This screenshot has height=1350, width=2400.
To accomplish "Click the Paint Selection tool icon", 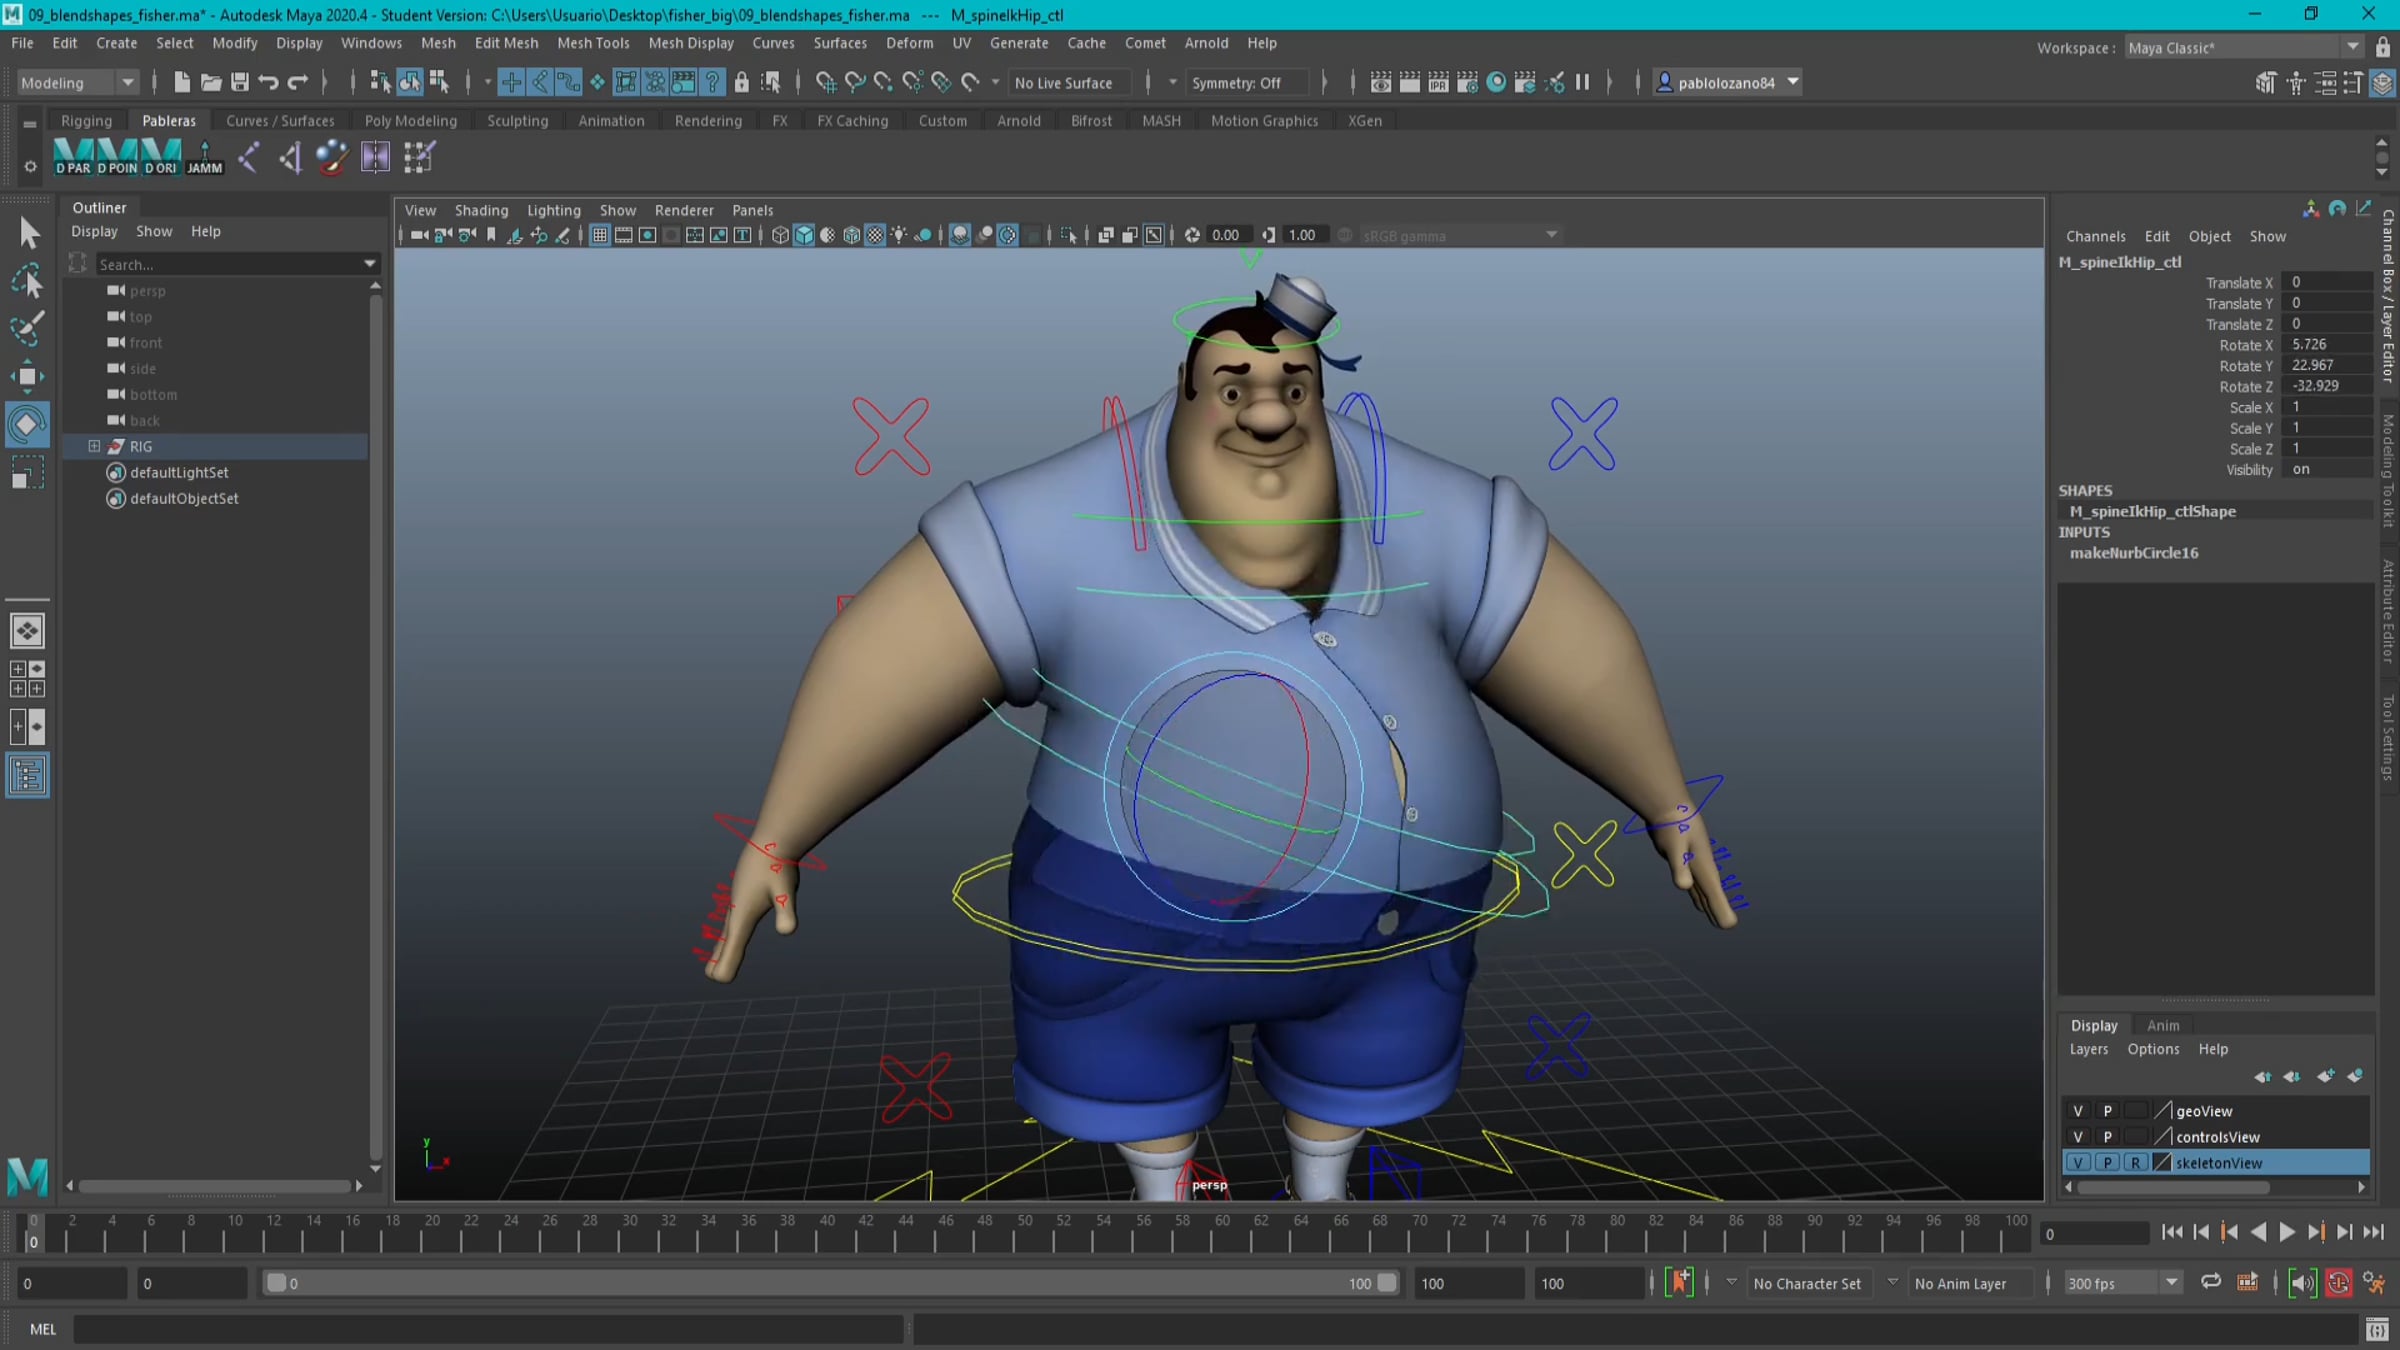I will point(27,328).
